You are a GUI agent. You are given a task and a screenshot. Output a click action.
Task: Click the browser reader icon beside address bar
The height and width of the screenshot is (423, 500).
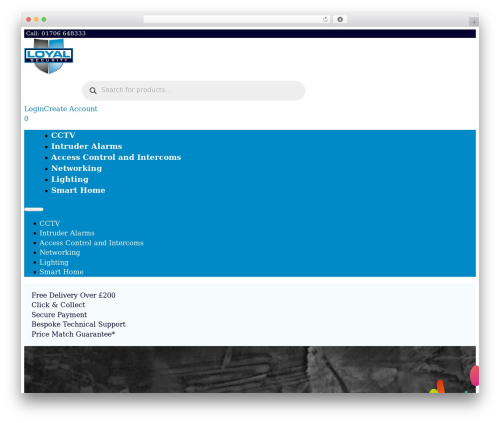click(x=340, y=19)
